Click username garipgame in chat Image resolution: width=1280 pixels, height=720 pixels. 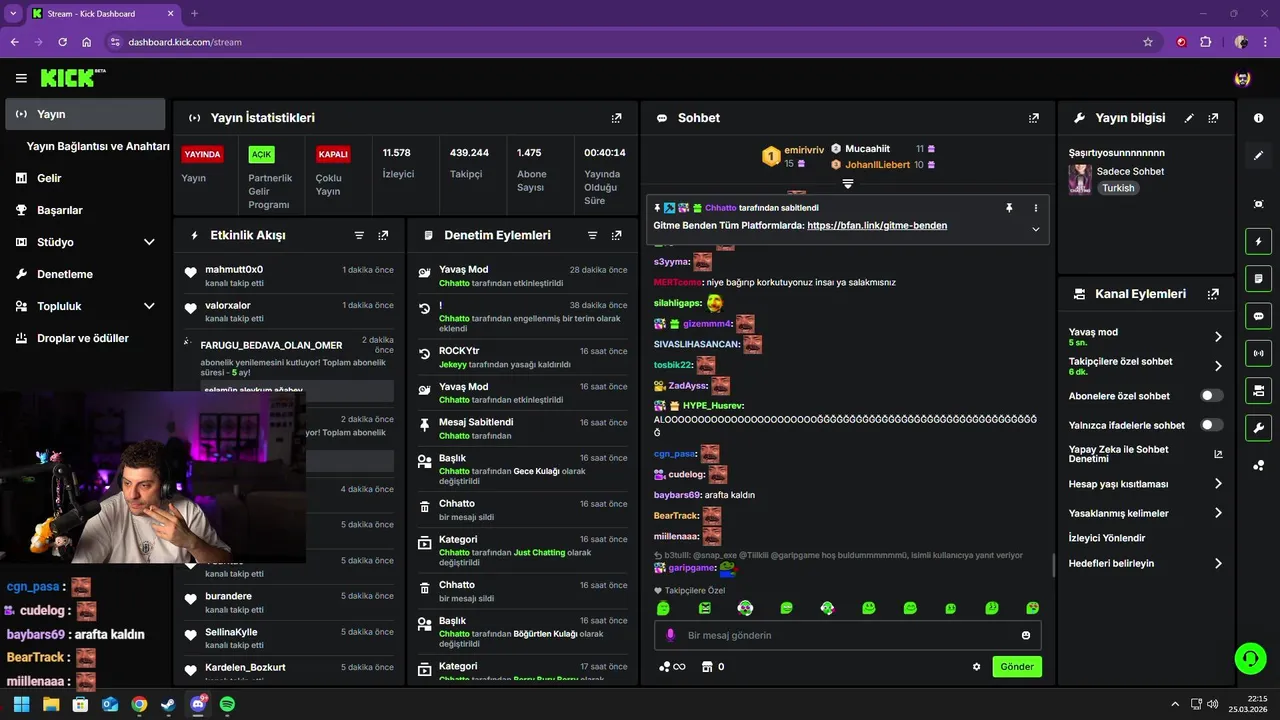(x=692, y=568)
